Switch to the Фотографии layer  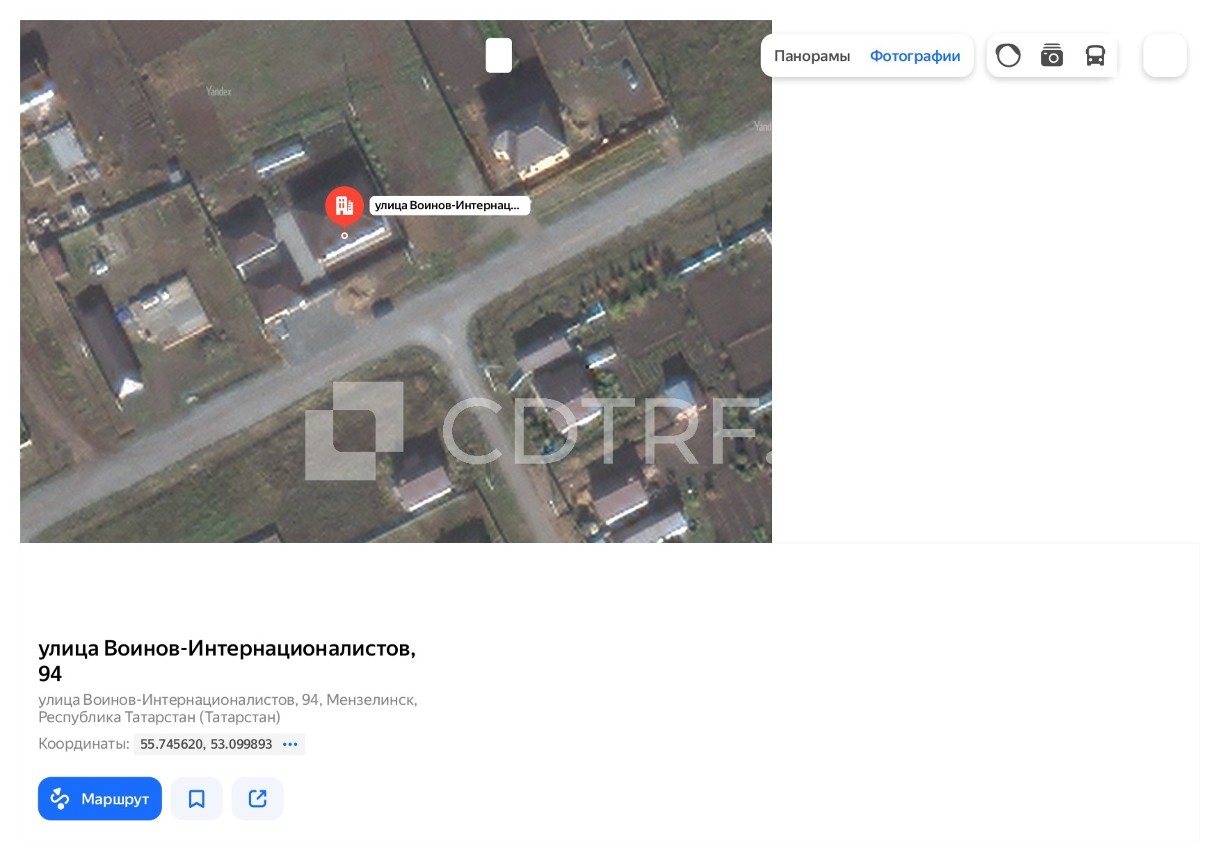point(915,56)
